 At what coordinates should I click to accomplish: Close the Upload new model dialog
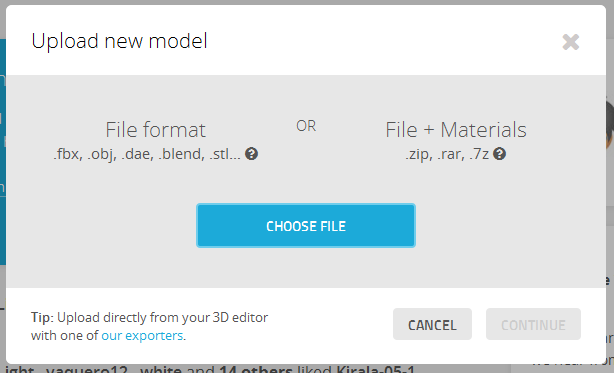coord(571,42)
